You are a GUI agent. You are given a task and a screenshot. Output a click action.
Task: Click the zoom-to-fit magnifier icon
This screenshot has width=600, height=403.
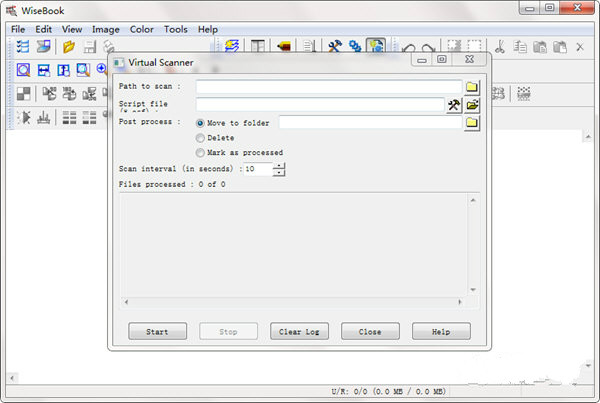point(23,70)
